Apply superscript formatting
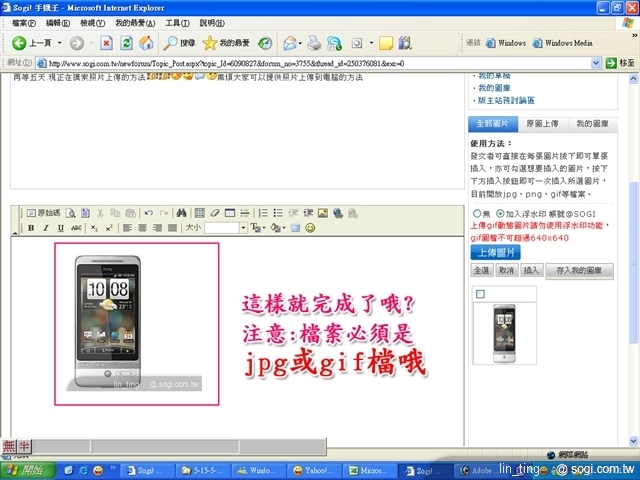 click(x=109, y=228)
